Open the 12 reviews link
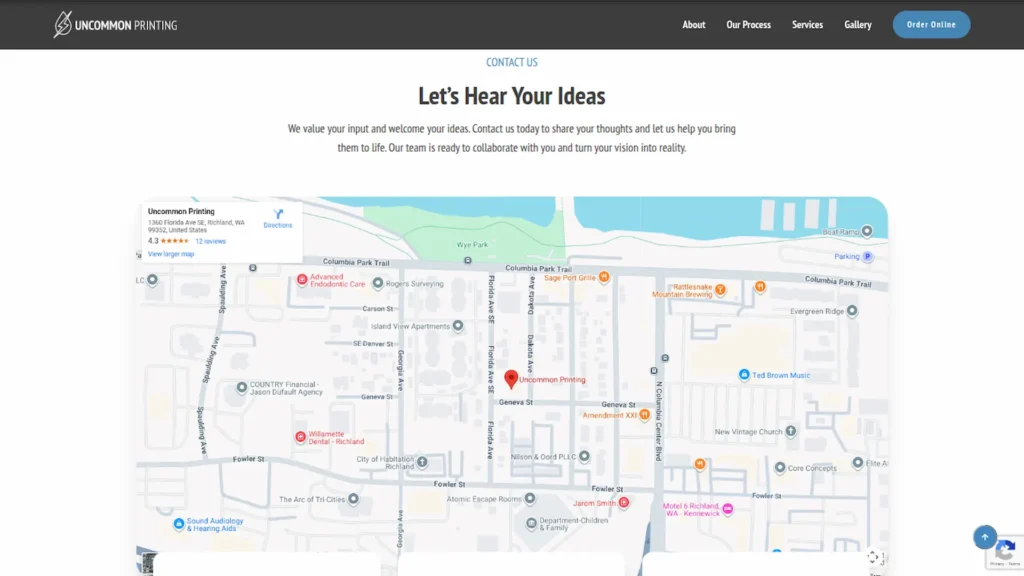Image resolution: width=1024 pixels, height=576 pixels. 210,241
